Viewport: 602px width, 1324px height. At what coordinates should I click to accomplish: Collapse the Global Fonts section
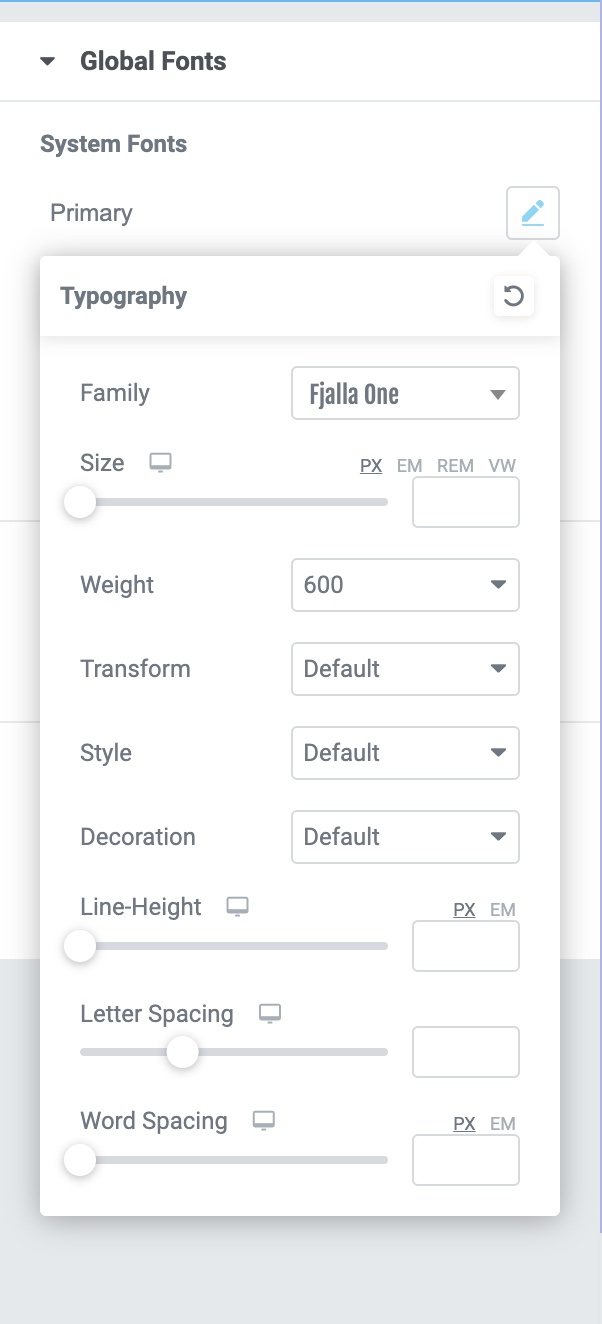47,62
